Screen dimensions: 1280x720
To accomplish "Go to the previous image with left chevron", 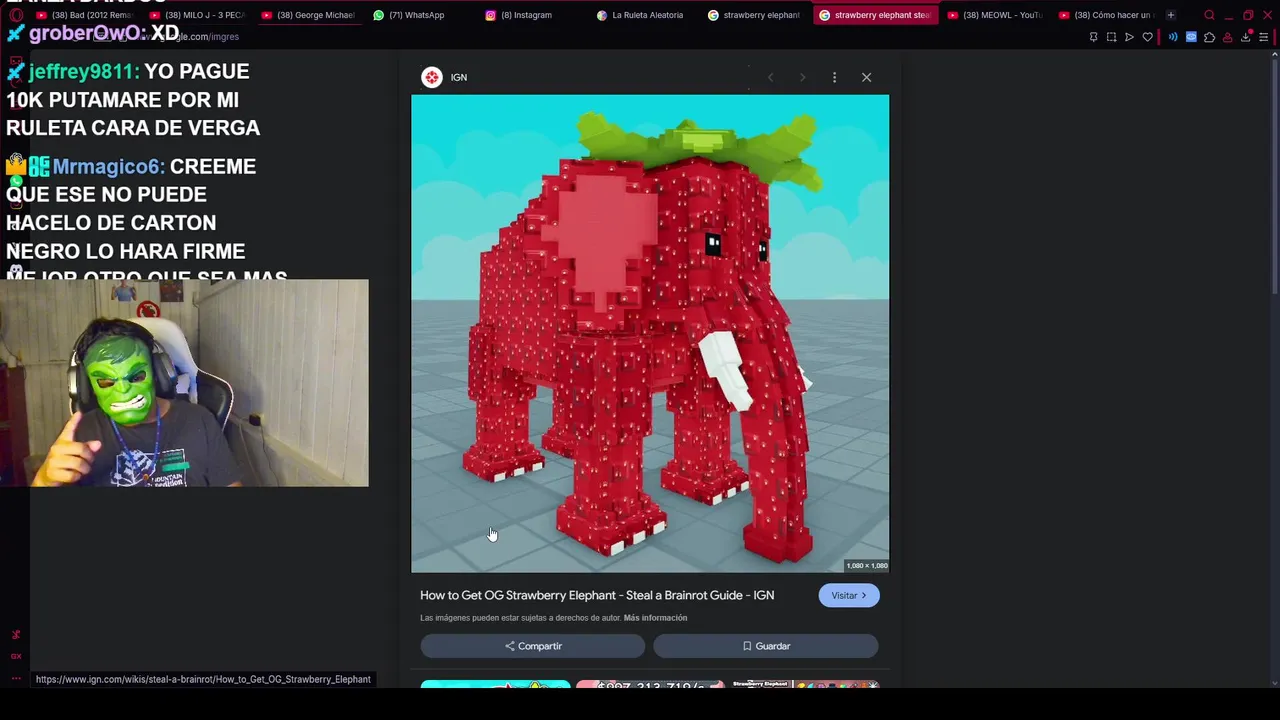I will [x=770, y=77].
